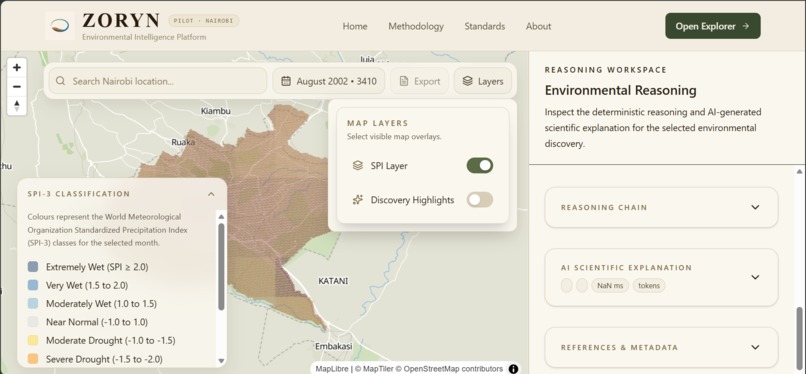This screenshot has height=374, width=806.
Task: Click the Severe Drought (-1.5 to -2.0) label
Action: pyautogui.click(x=104, y=359)
